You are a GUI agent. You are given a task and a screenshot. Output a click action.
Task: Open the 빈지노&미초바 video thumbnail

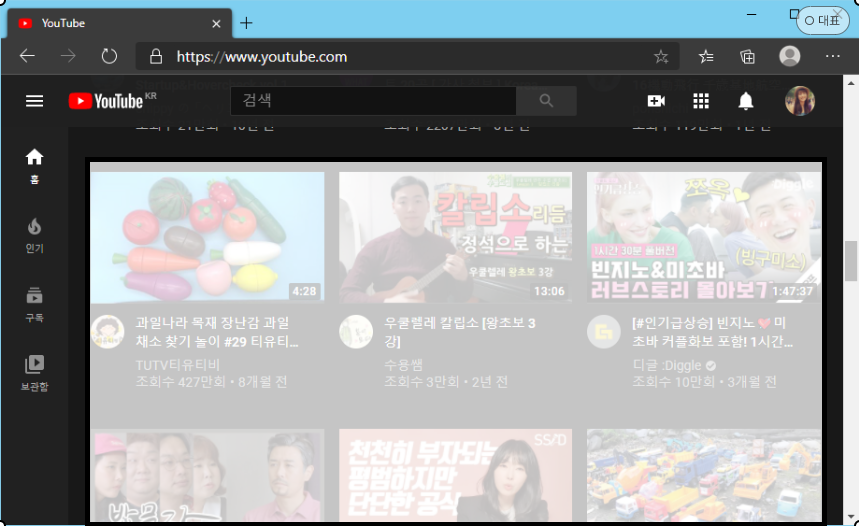(704, 238)
